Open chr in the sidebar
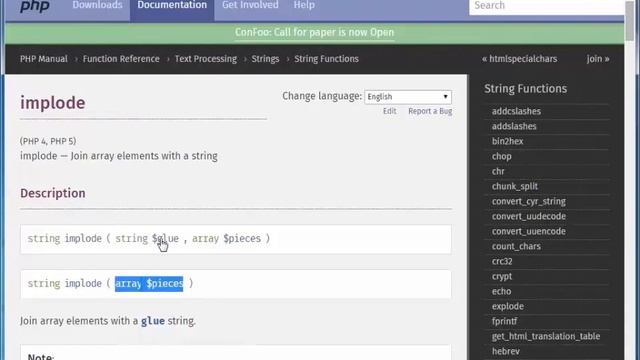Screen dimensions: 640x360 498,171
